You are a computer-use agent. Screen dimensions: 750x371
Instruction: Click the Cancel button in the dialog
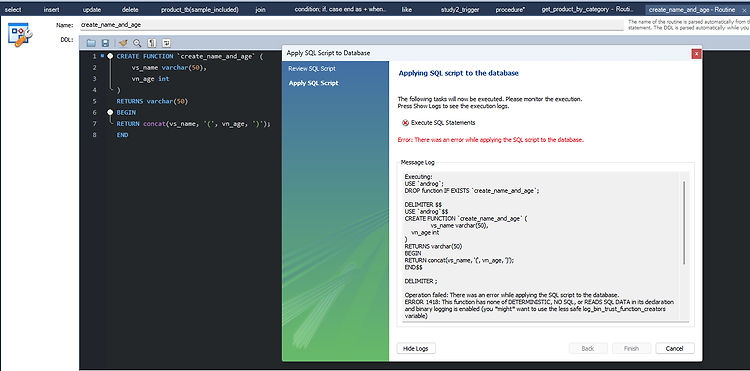[x=675, y=349]
